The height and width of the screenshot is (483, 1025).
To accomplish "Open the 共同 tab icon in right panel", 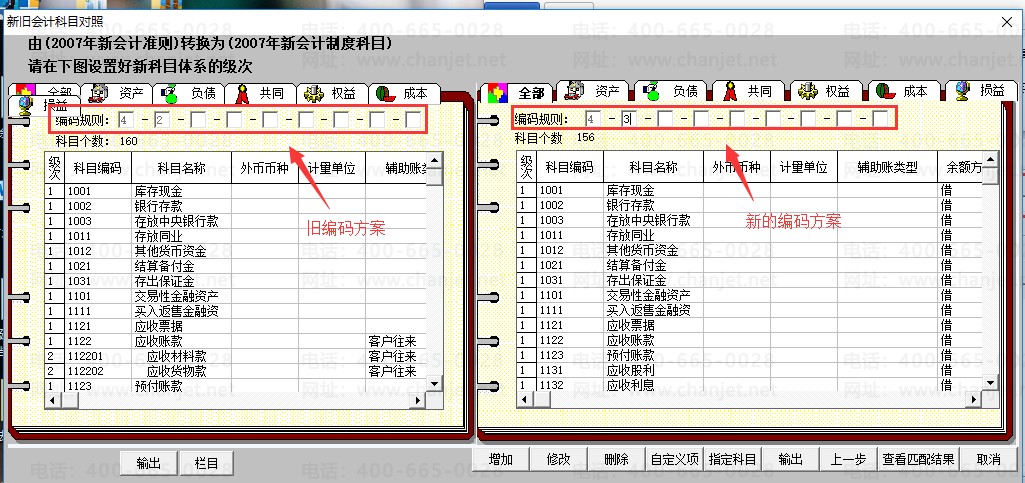I will pyautogui.click(x=730, y=92).
